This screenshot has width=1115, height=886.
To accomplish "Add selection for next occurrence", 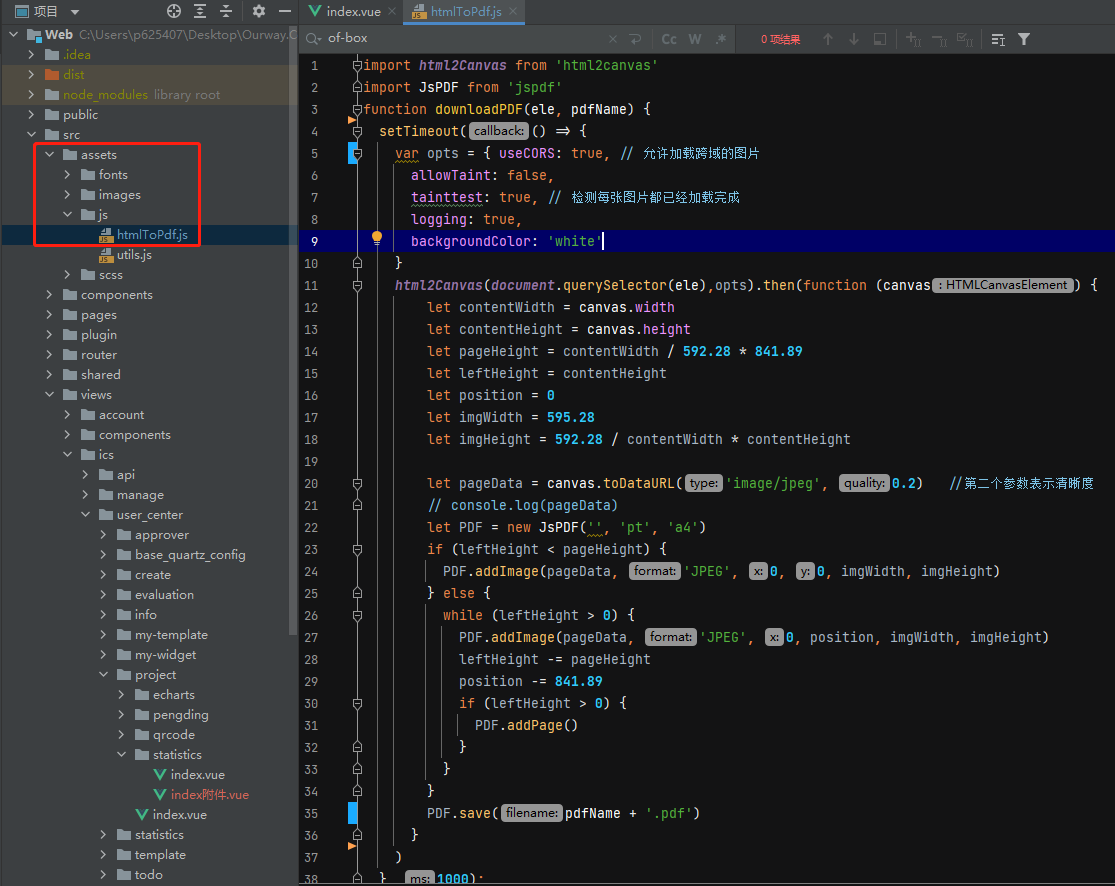I will click(x=913, y=39).
